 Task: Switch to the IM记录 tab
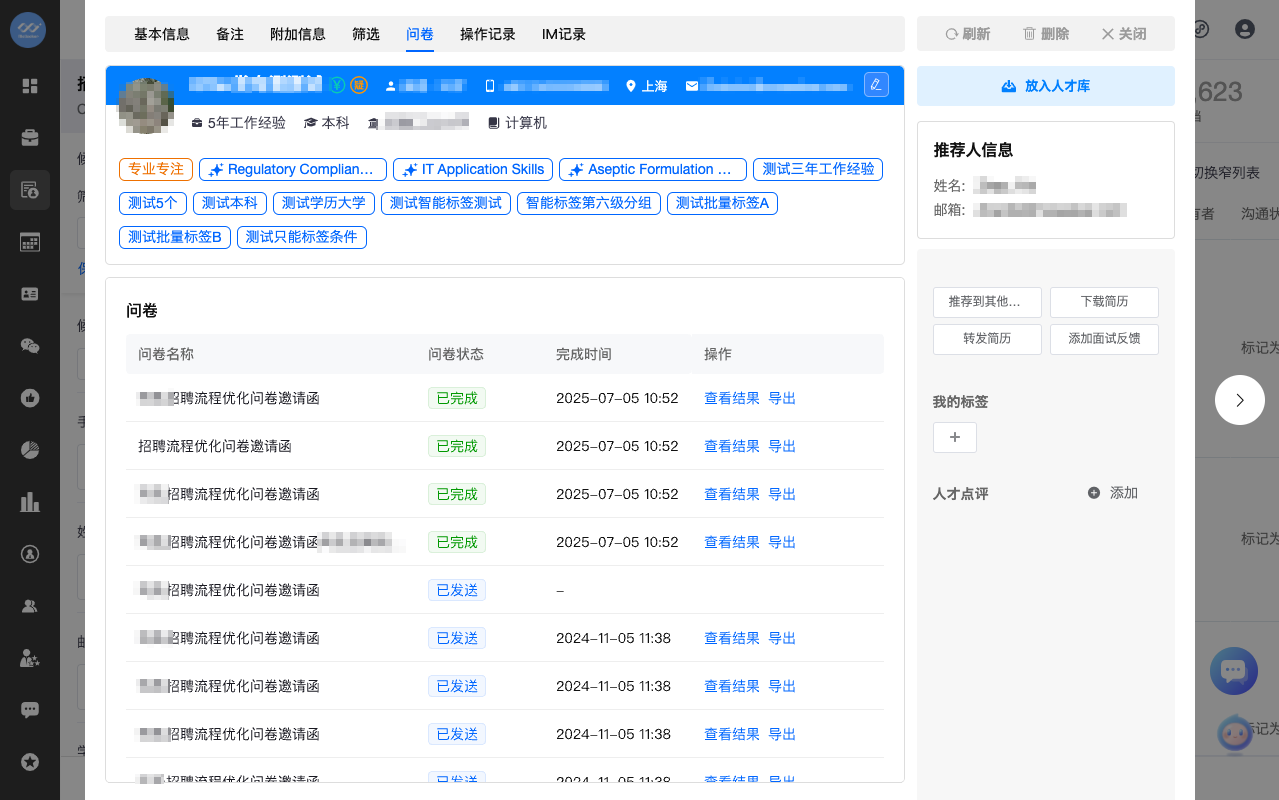click(564, 34)
